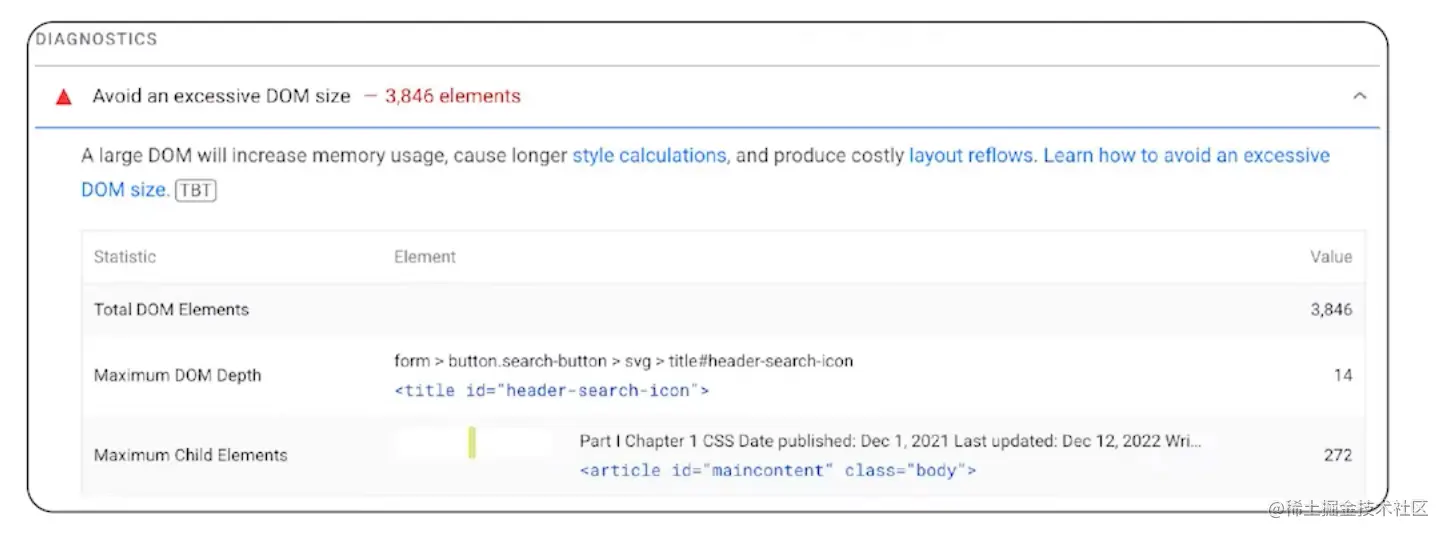
Task: Click the DOM depth value 14
Action: pyautogui.click(x=1343, y=376)
